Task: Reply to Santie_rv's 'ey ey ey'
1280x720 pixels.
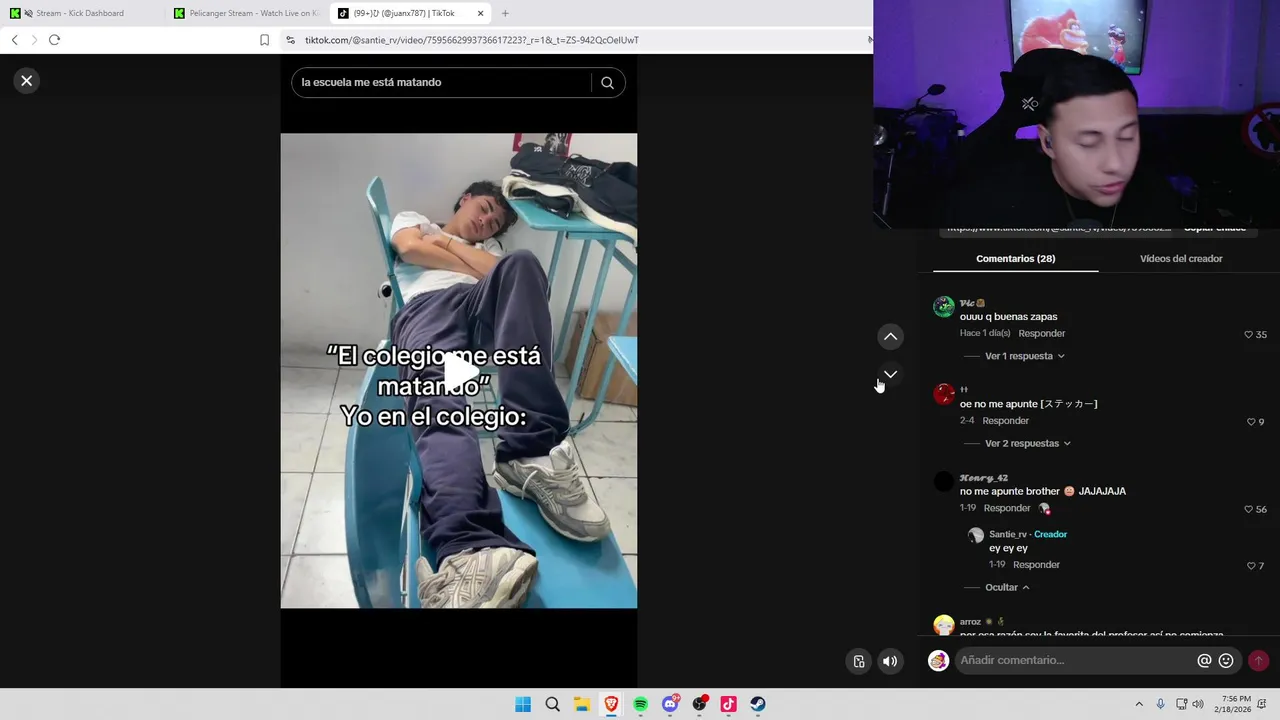Action: click(x=1036, y=565)
